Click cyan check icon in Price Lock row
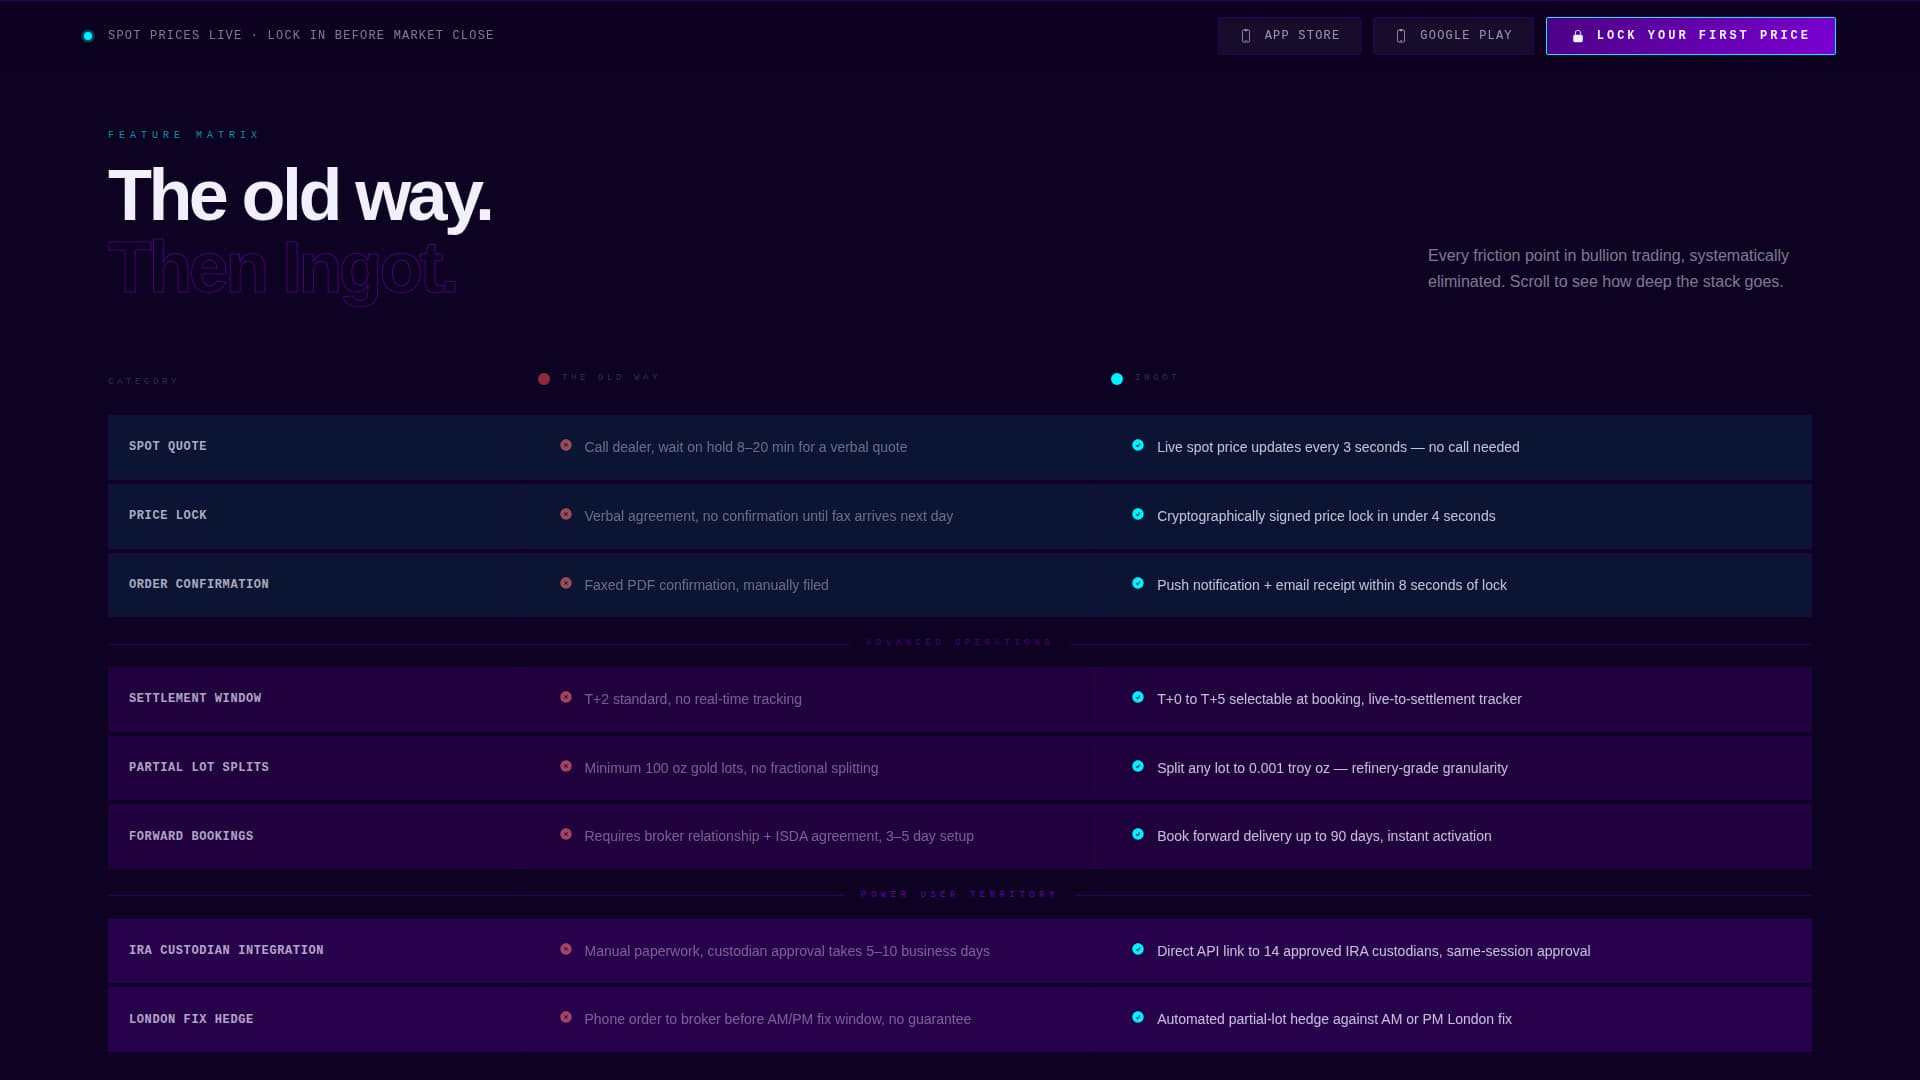This screenshot has height=1080, width=1920. click(x=1138, y=514)
